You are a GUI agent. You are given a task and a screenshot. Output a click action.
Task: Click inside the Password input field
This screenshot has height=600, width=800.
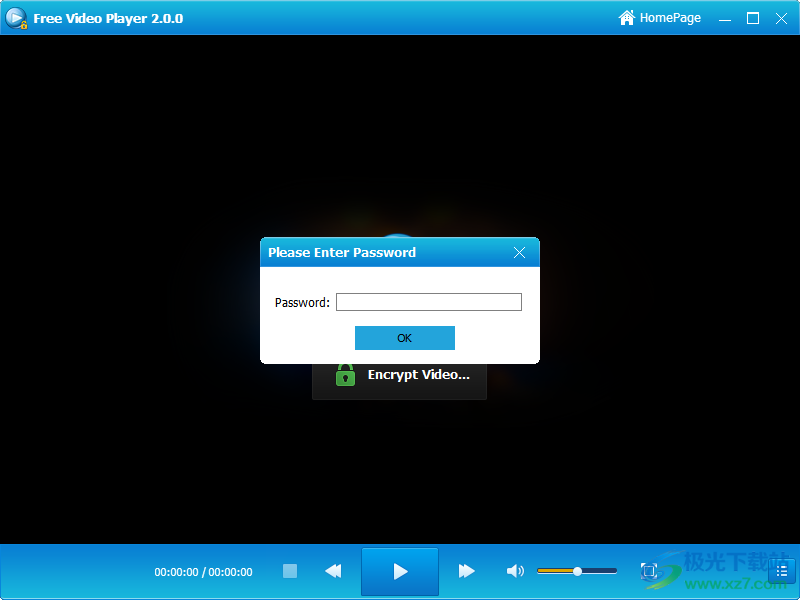pos(428,301)
